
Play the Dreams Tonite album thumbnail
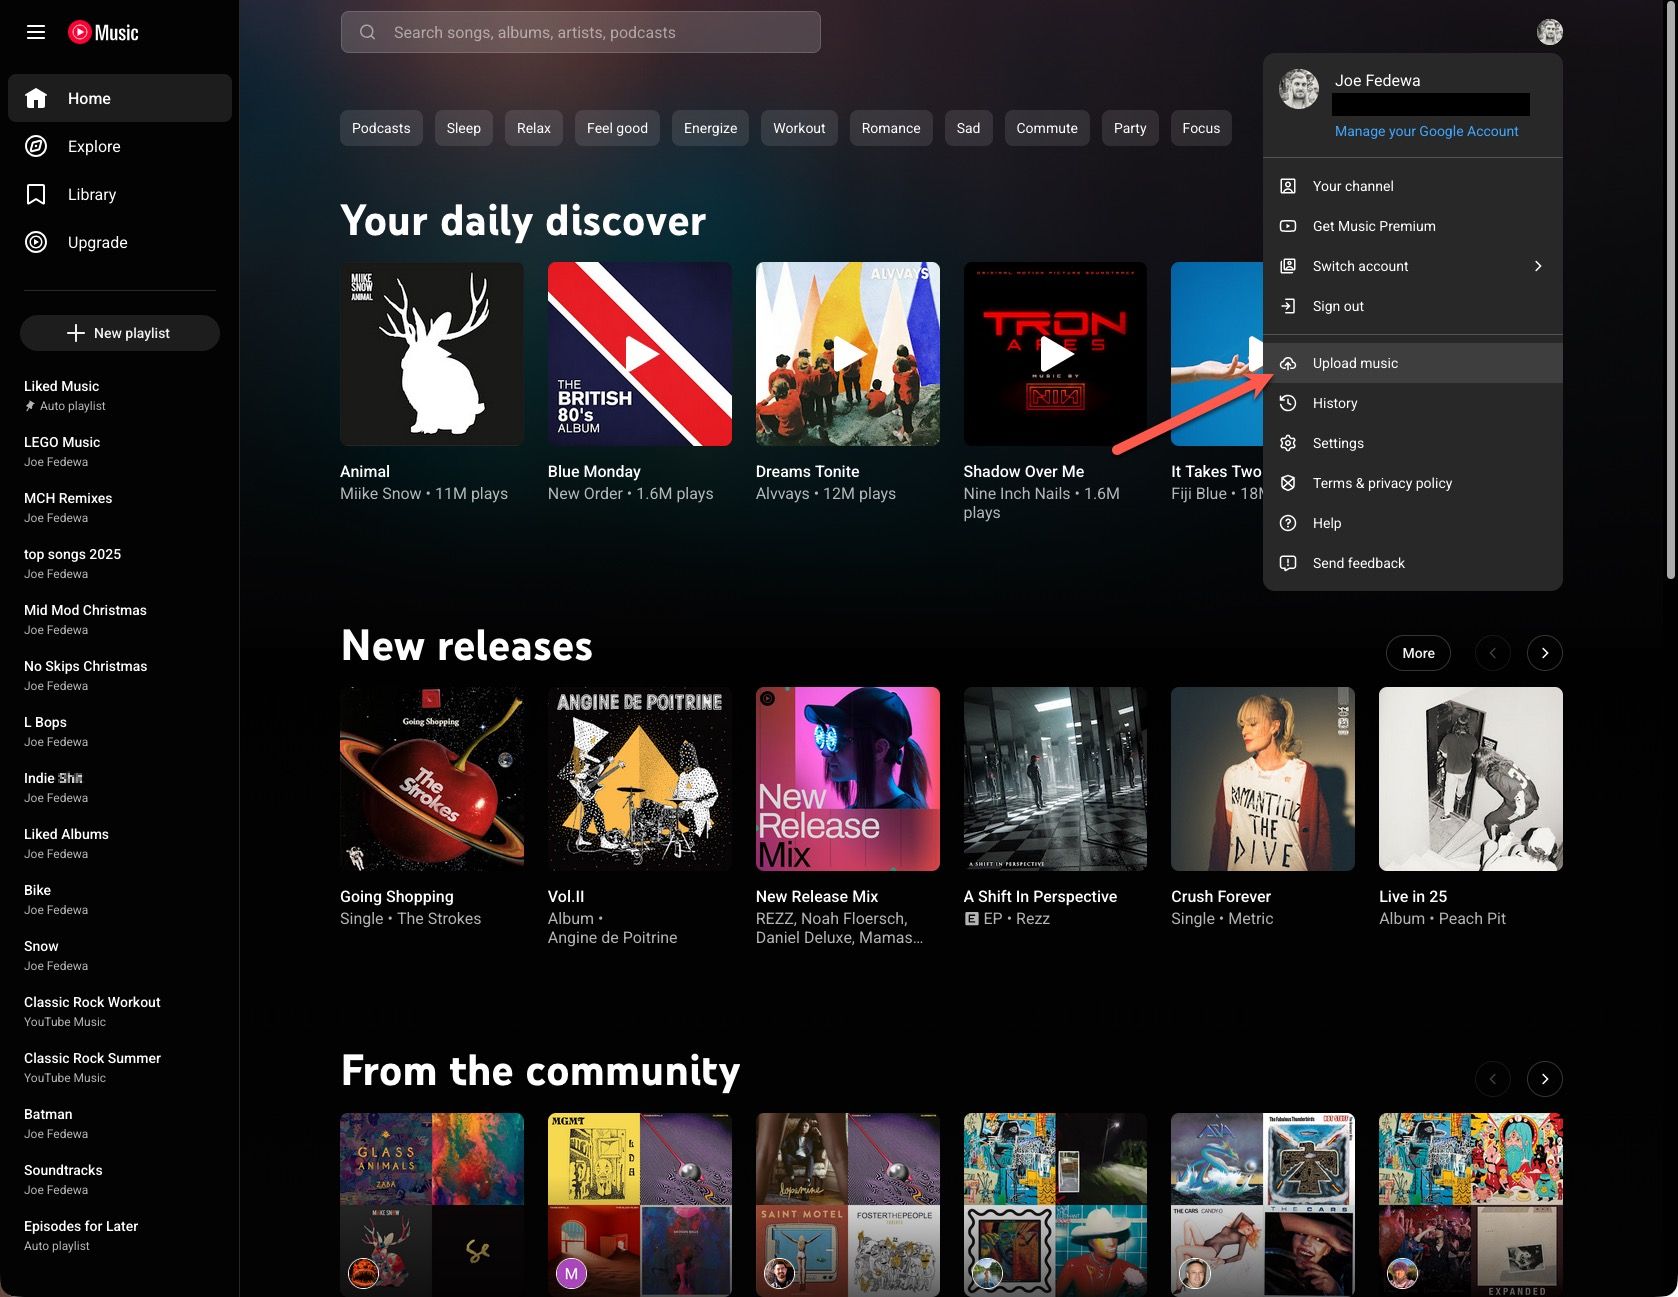(848, 354)
